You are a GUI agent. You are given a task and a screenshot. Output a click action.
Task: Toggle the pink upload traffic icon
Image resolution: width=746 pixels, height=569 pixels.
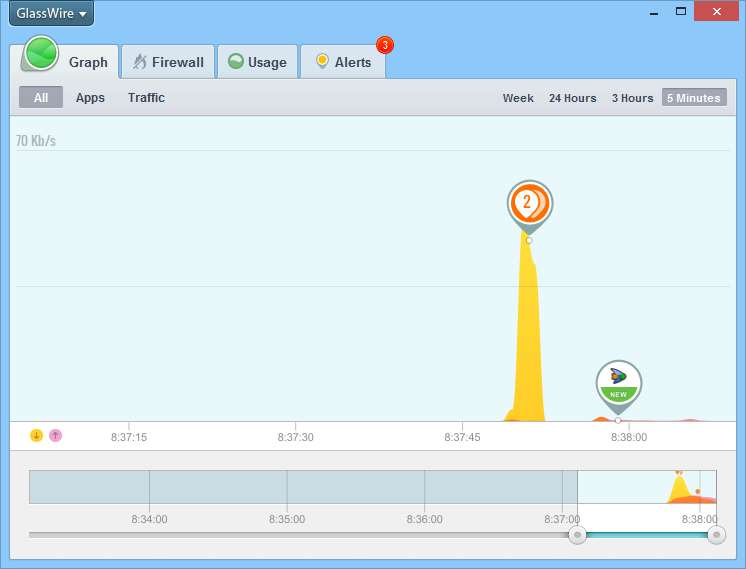[x=56, y=435]
